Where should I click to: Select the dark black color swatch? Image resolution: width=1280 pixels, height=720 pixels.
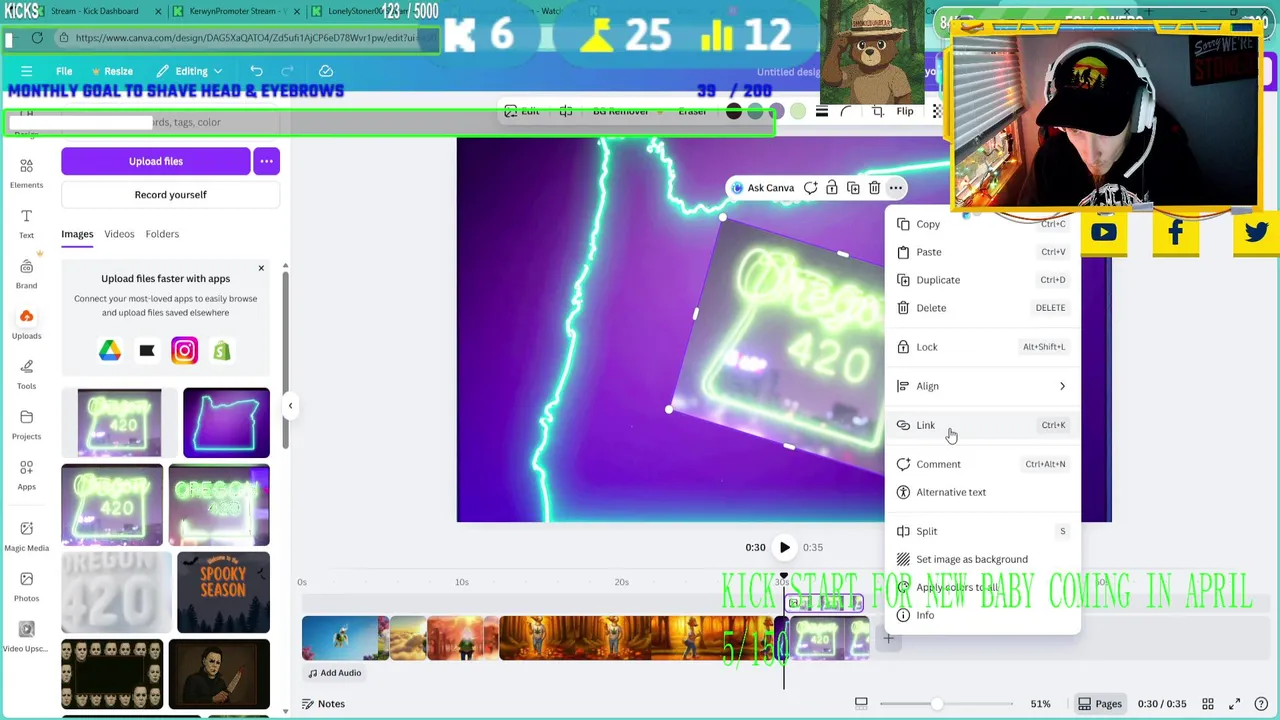click(x=734, y=112)
